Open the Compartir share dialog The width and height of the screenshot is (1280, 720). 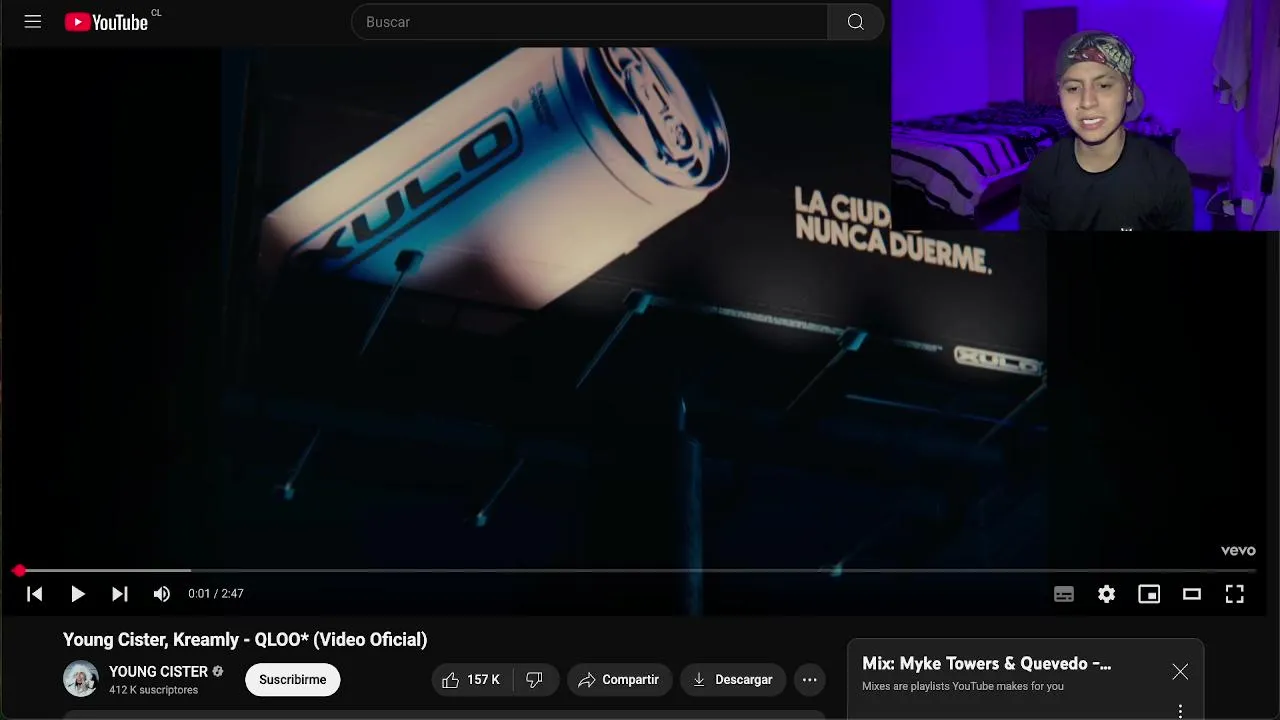tap(619, 680)
